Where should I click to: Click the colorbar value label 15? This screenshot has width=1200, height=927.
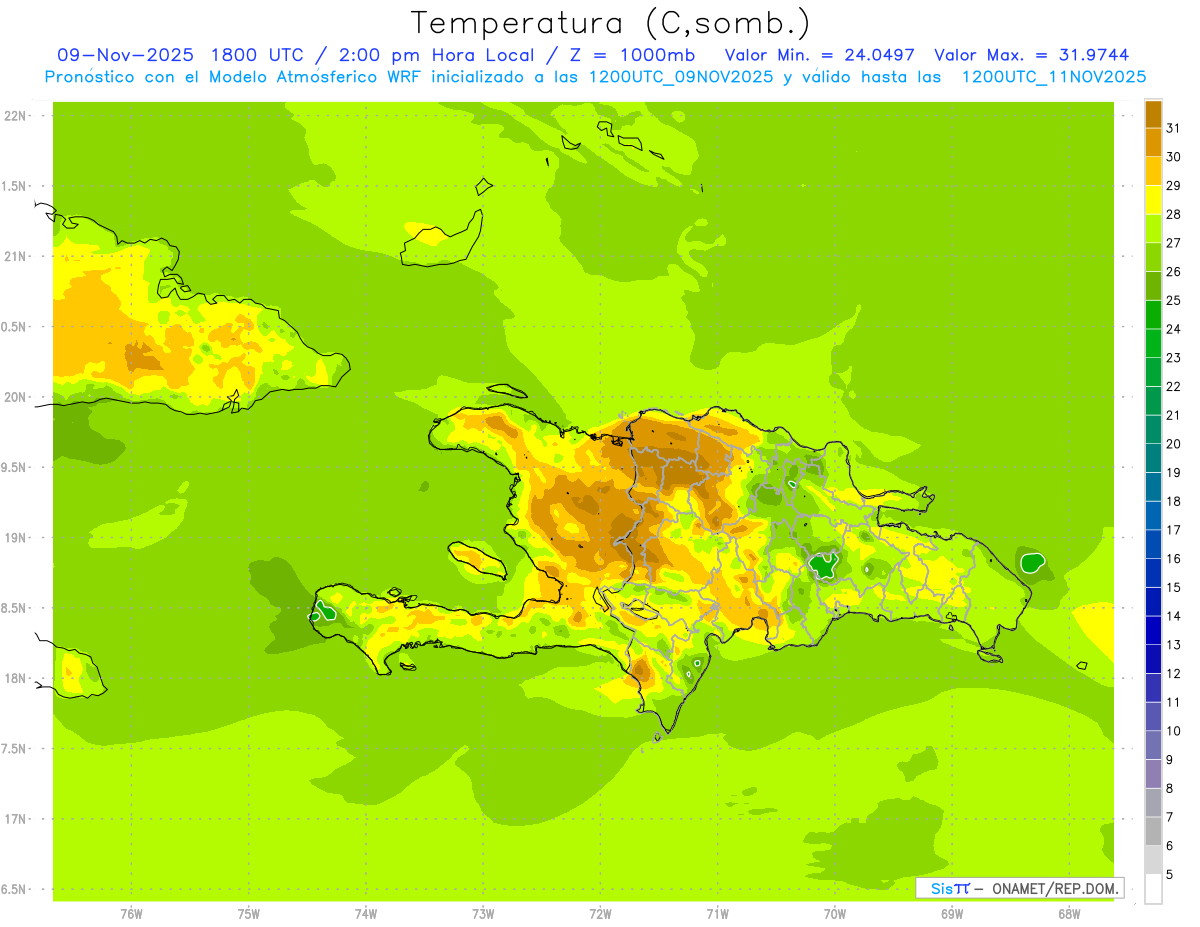1173,587
